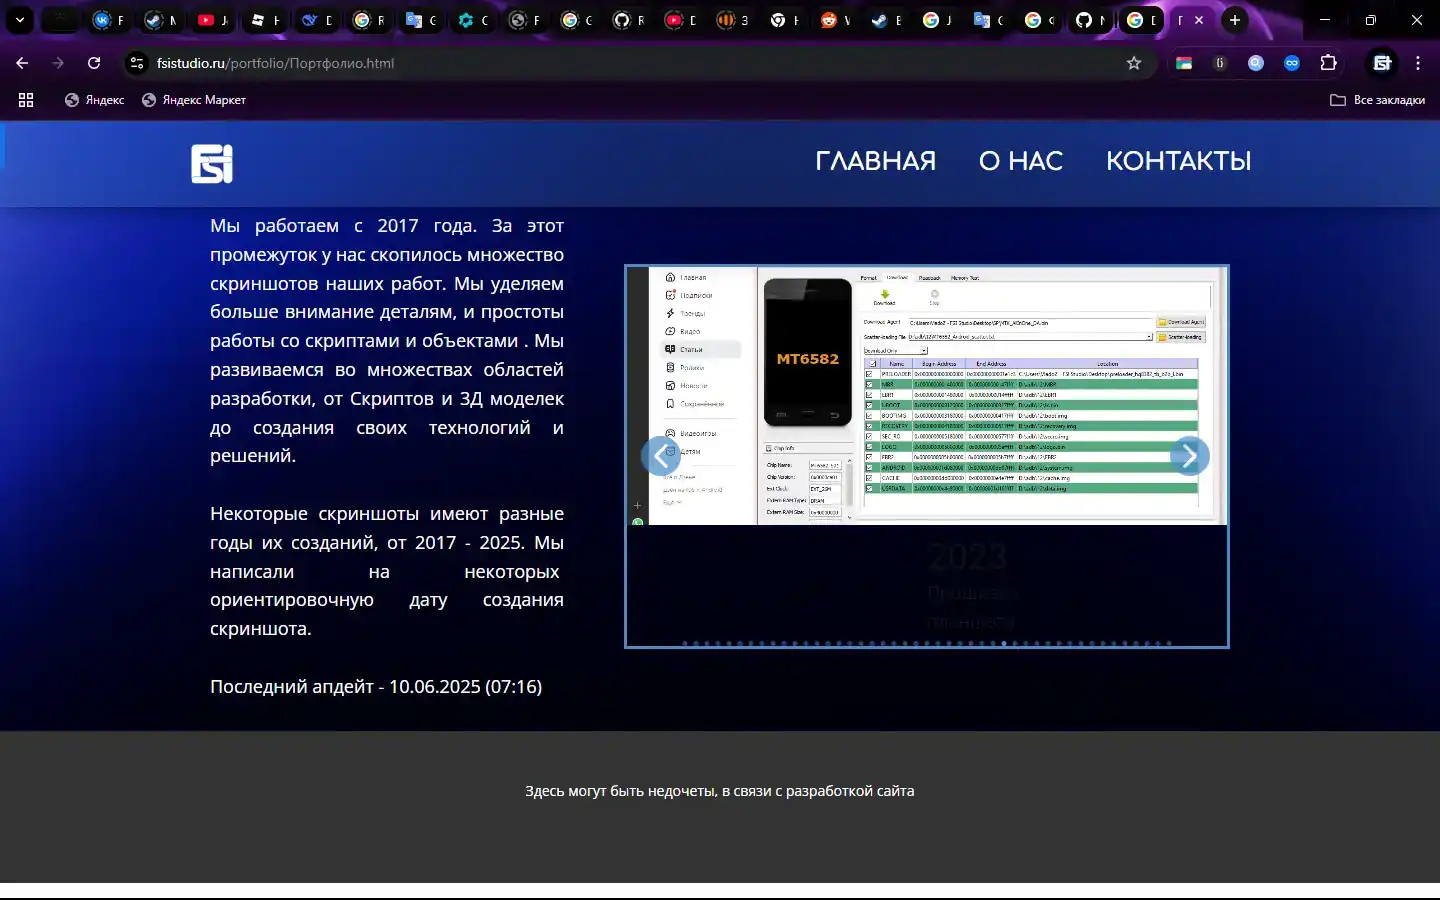Open the blue infinity extension icon
This screenshot has width=1440, height=900.
[x=1292, y=63]
